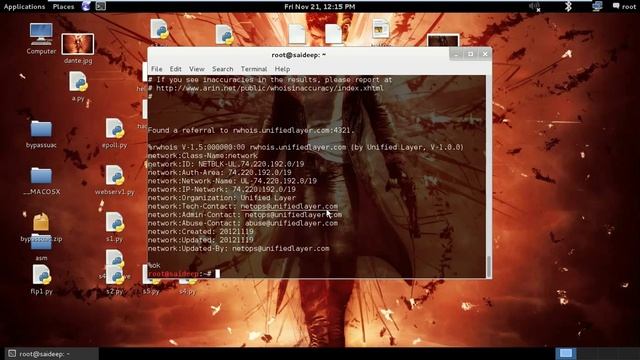Open the Places menu in top panel
640x360 pixels.
click(x=63, y=7)
